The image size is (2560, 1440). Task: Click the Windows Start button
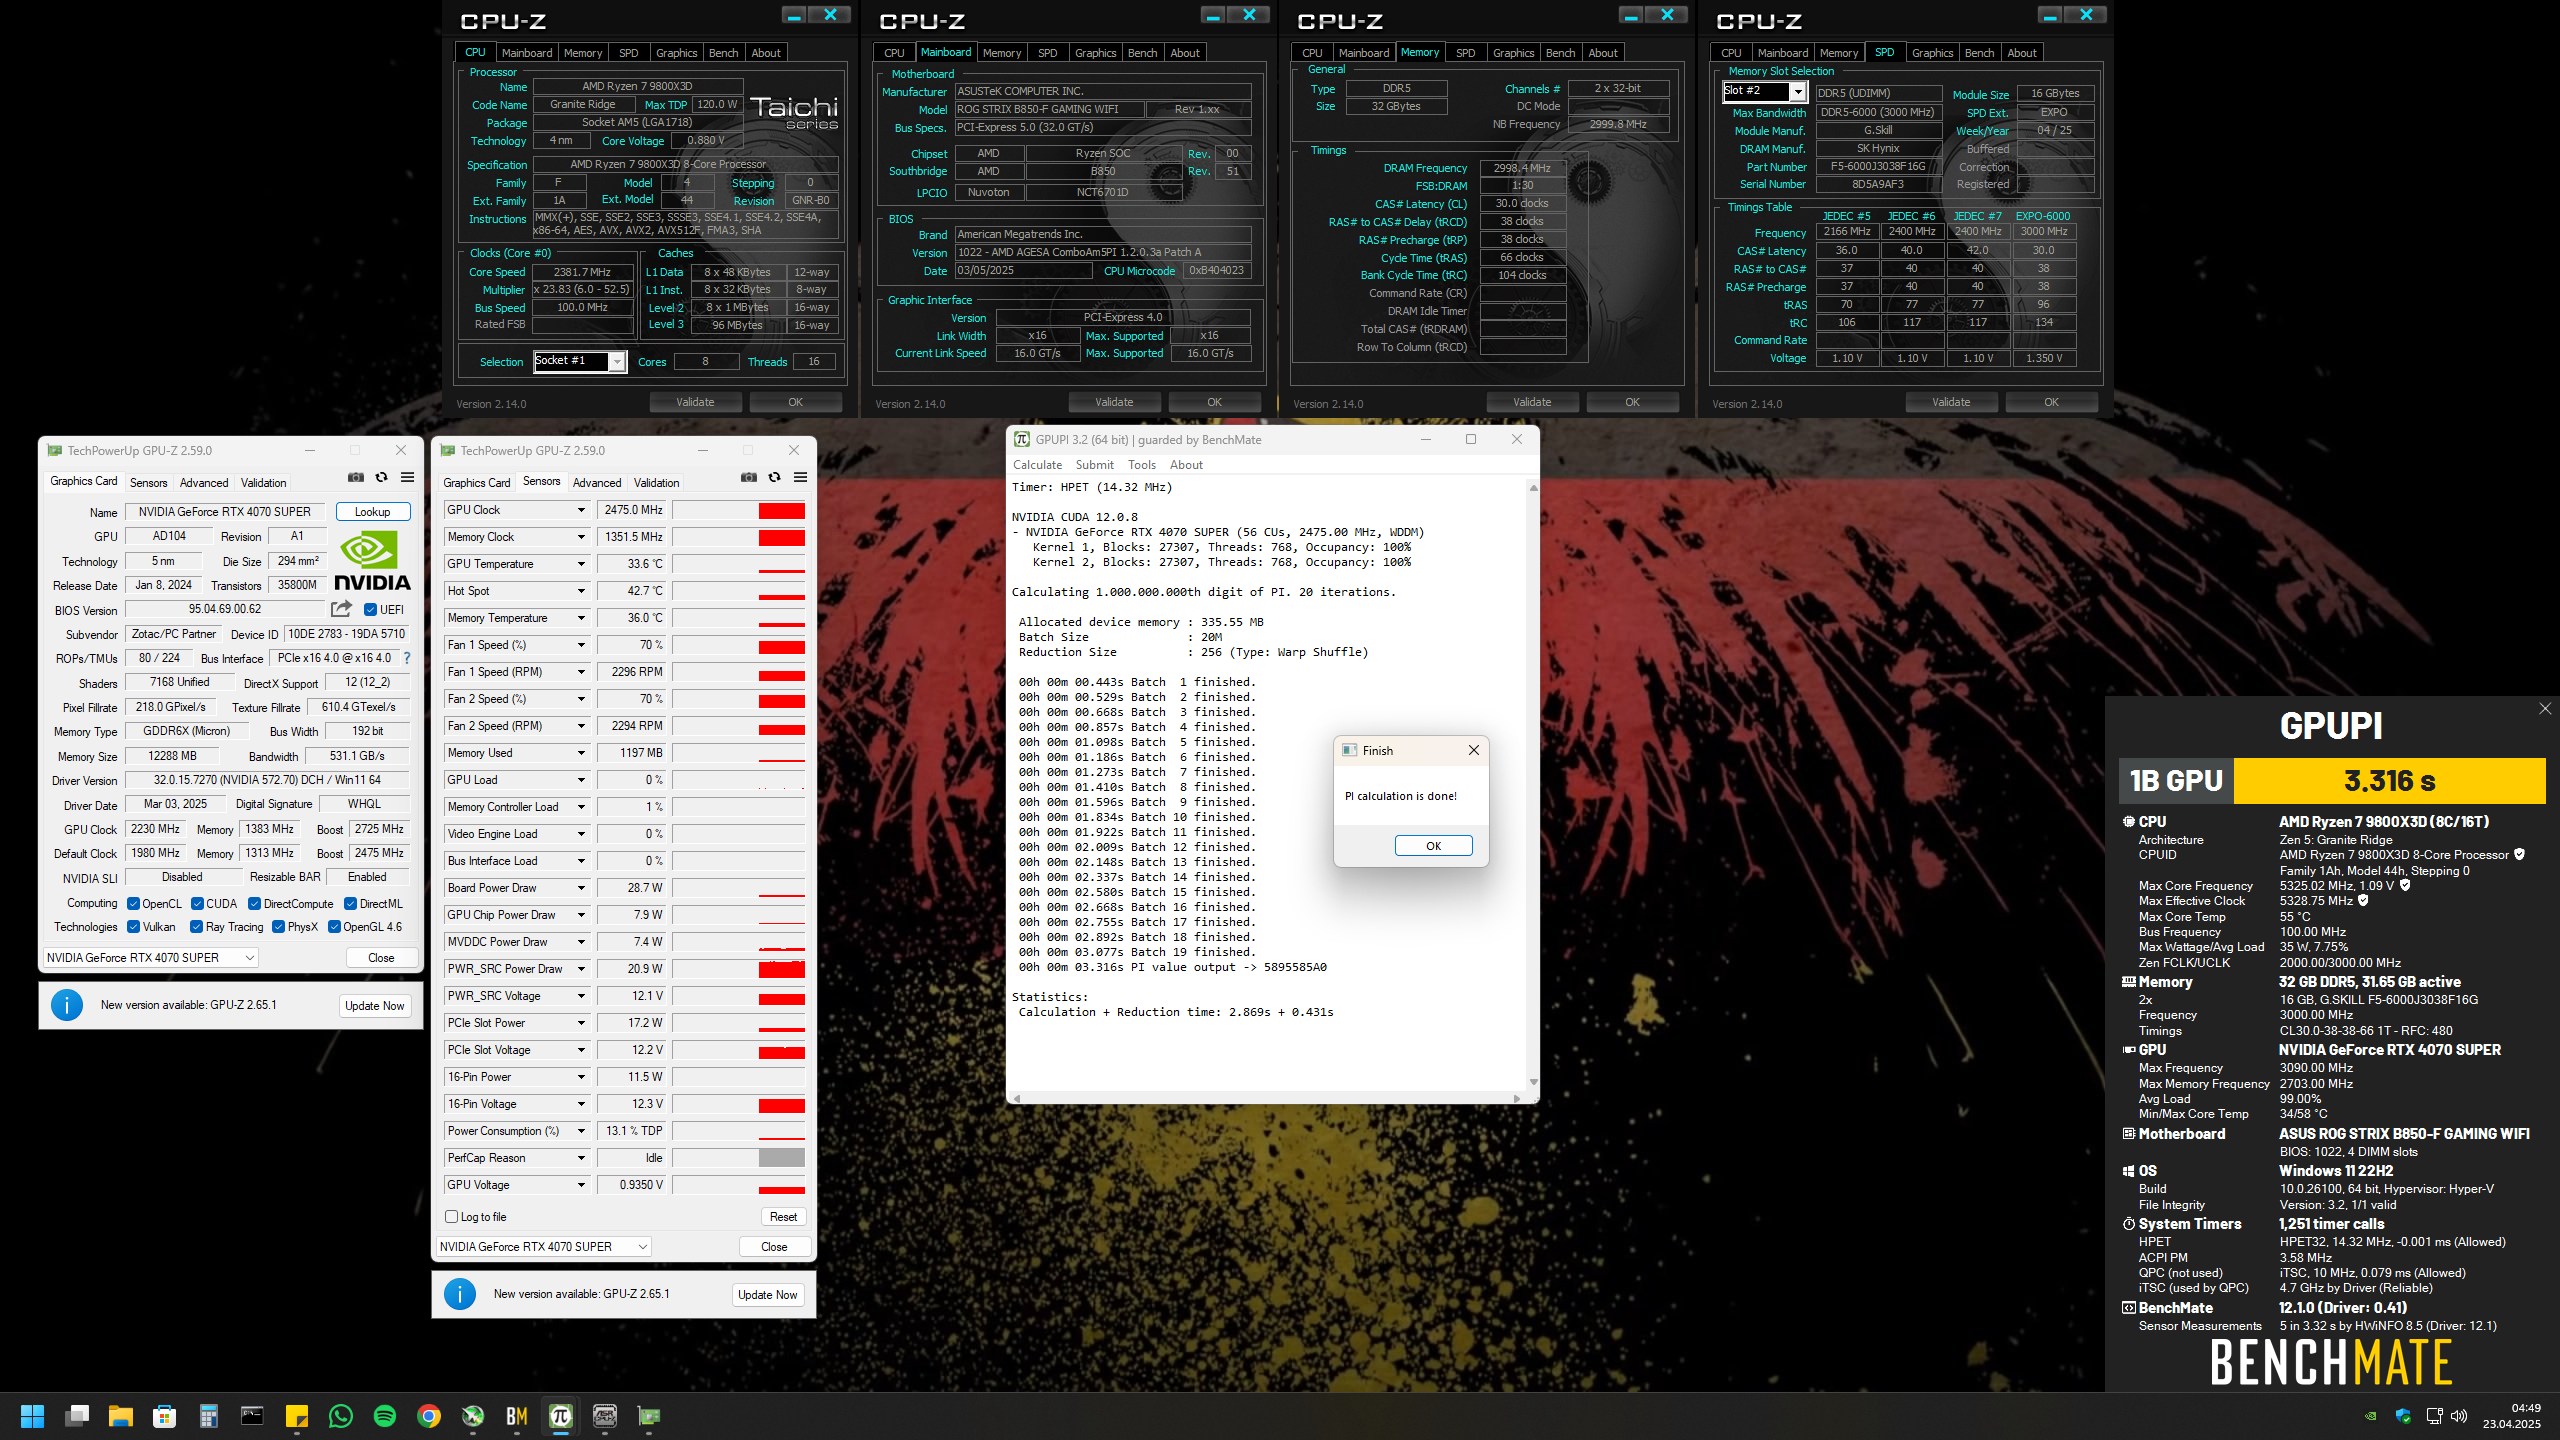click(x=33, y=1416)
